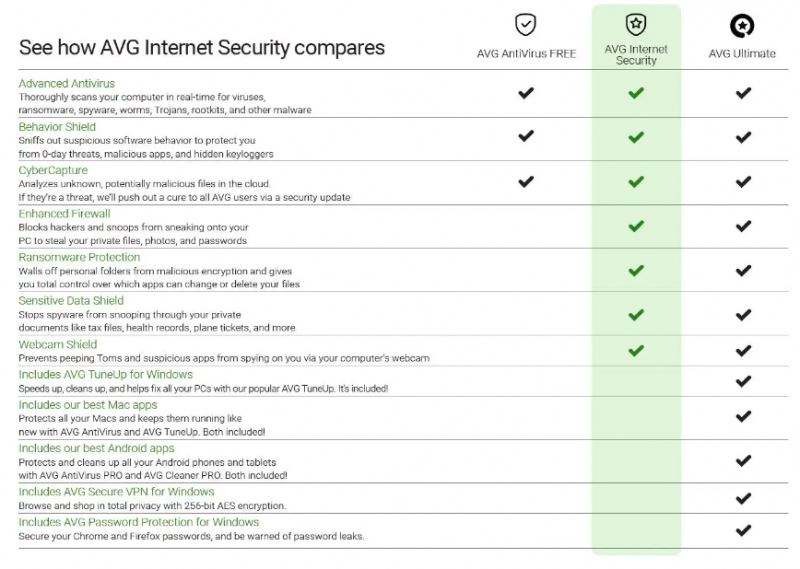Click the 'See how AVG Internet Security compares' title

coord(202,47)
